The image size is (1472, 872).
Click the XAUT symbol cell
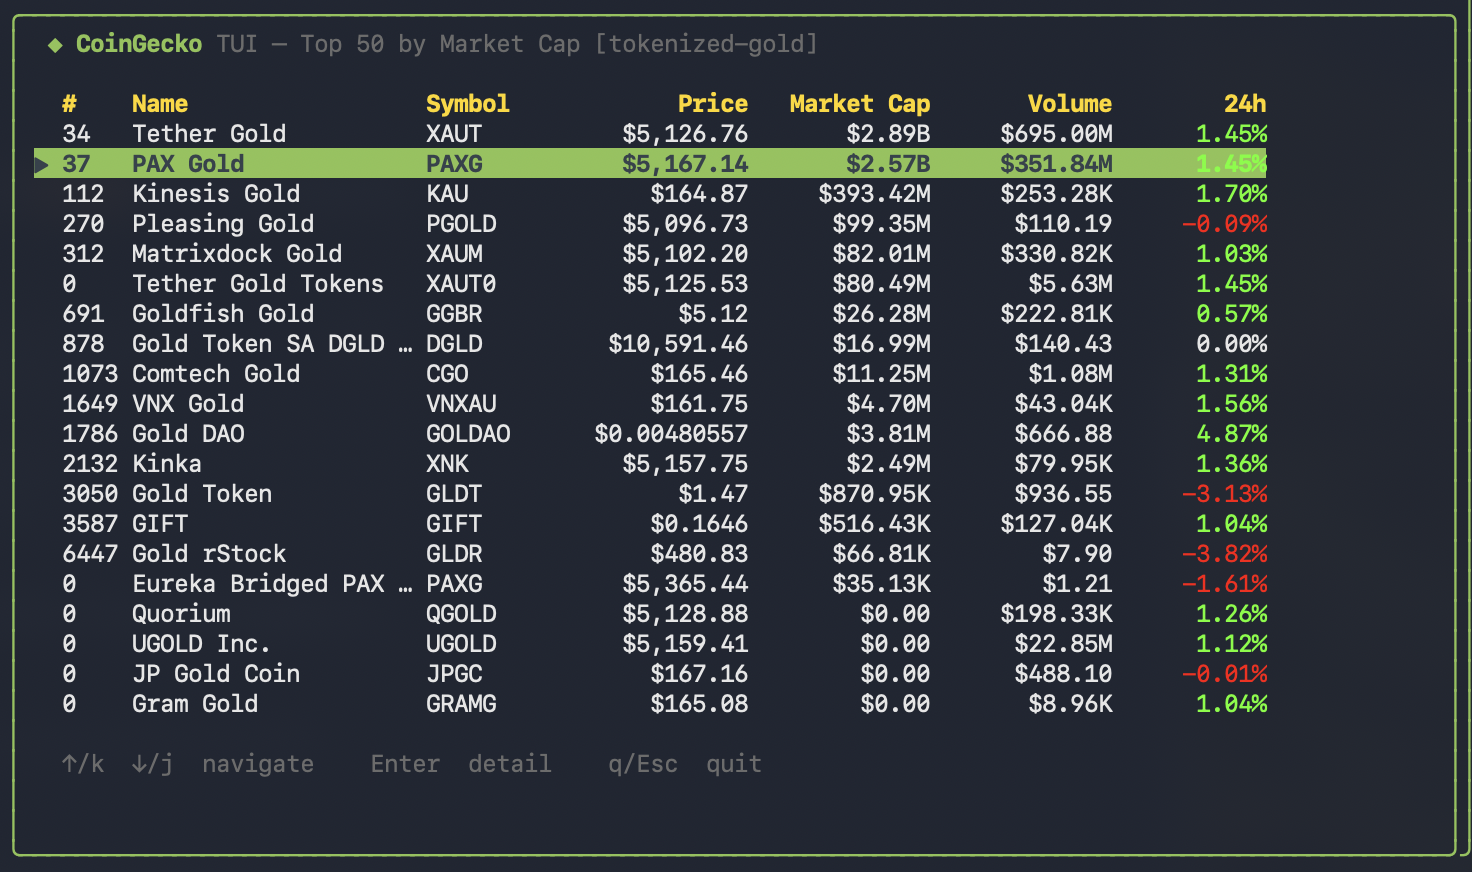[x=454, y=134]
